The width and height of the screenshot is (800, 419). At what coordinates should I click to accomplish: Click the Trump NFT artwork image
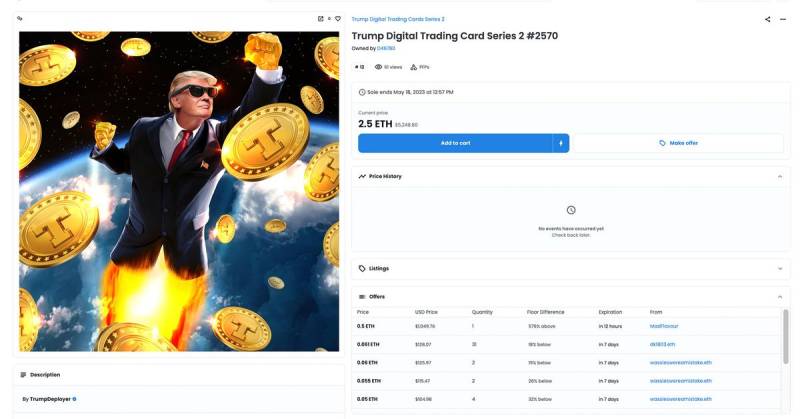click(x=179, y=191)
